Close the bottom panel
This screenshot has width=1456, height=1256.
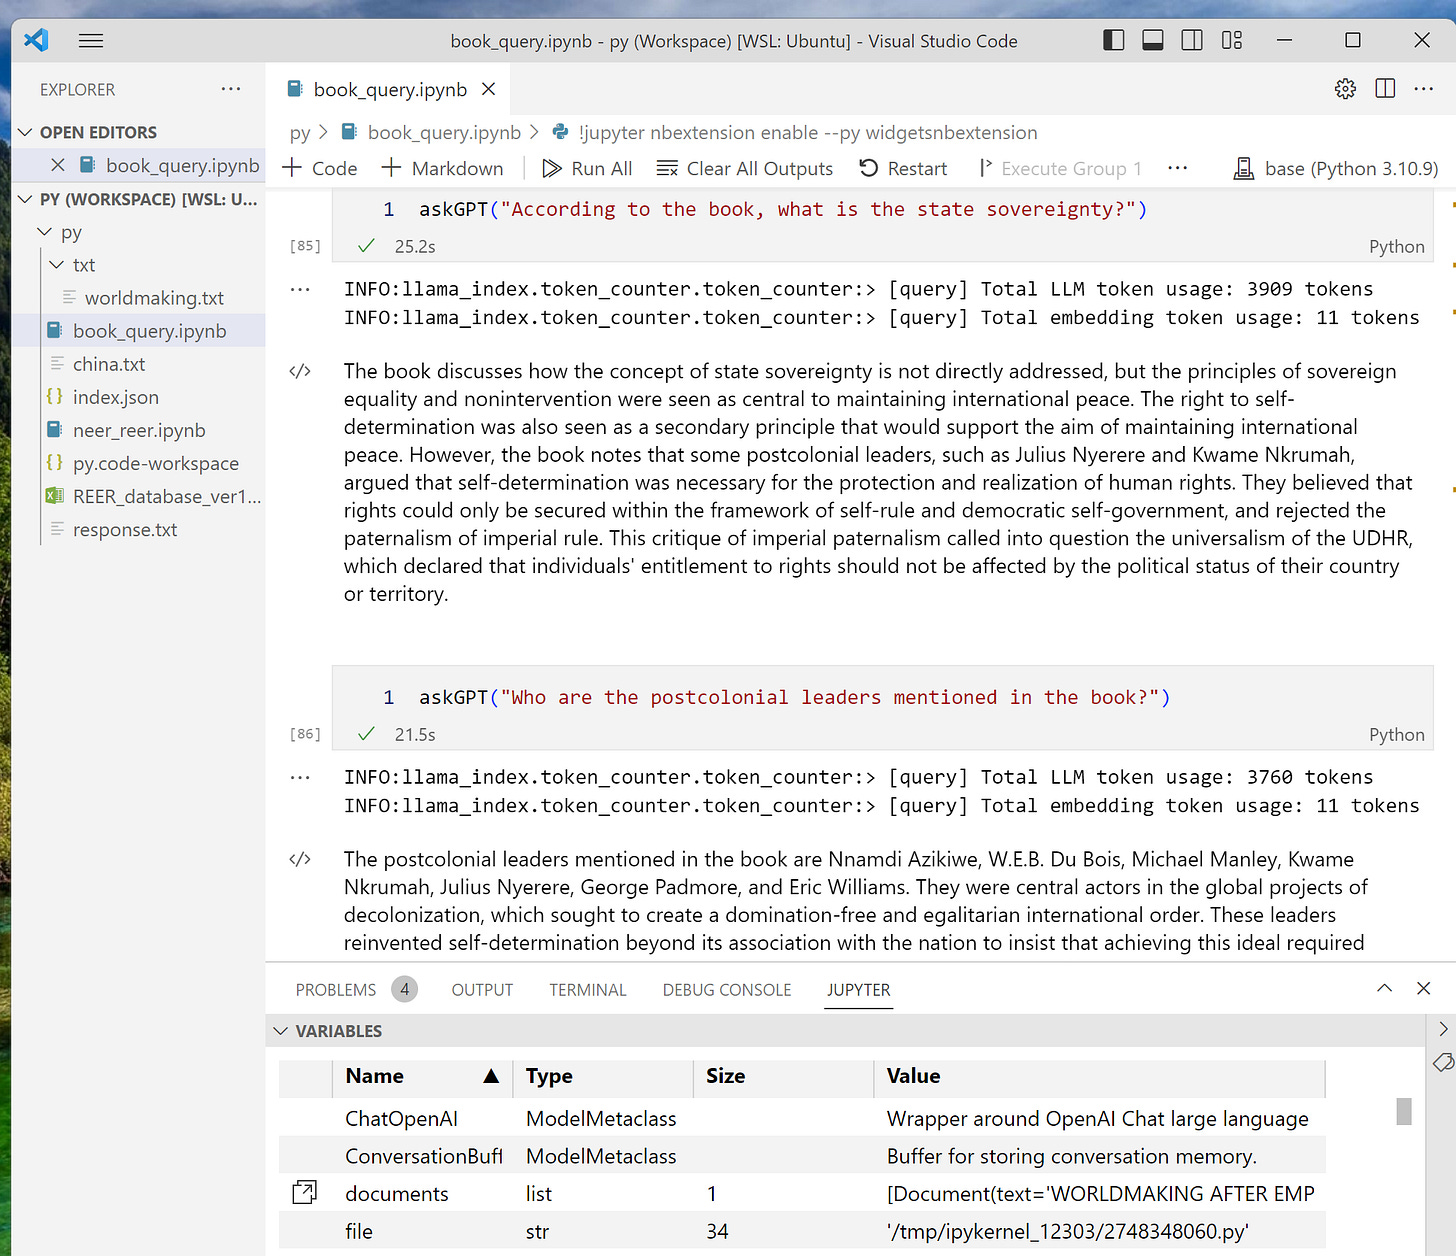click(1424, 988)
